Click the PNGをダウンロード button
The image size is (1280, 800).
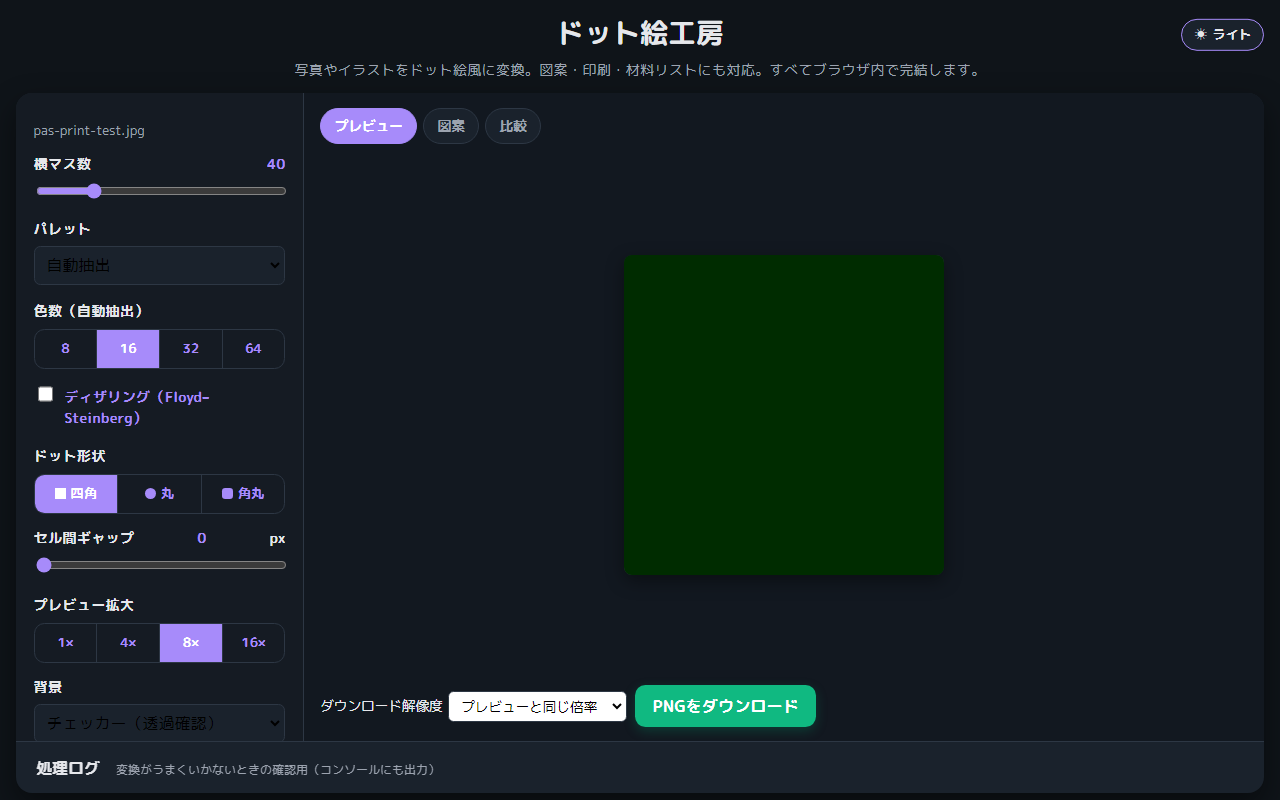[725, 706]
